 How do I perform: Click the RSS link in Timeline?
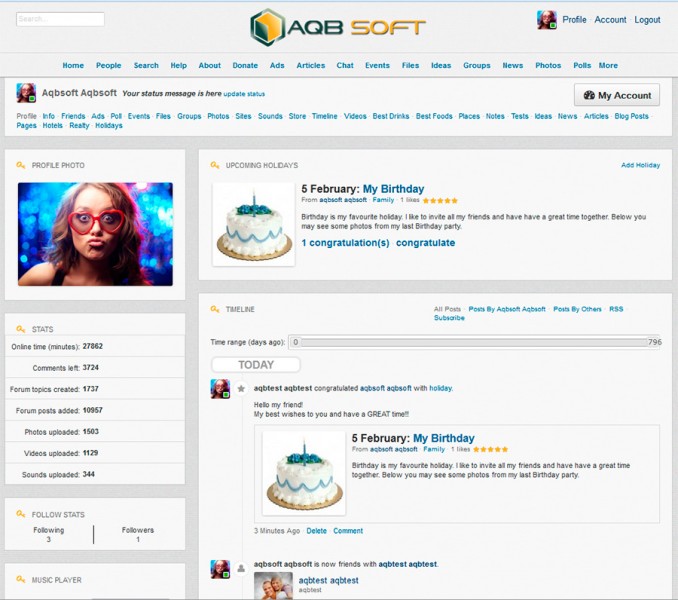616,309
